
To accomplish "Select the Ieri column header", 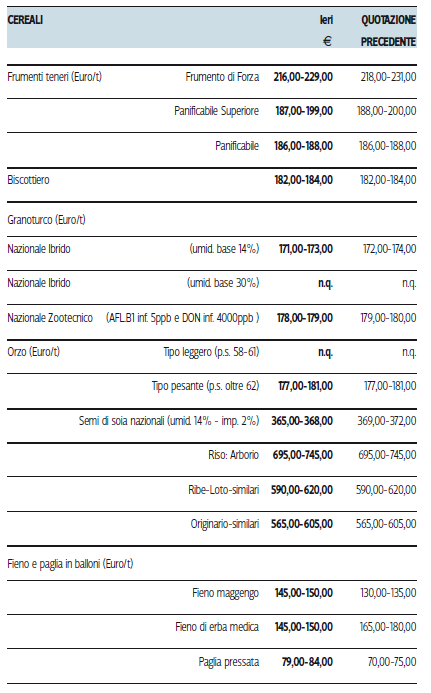I will point(326,20).
